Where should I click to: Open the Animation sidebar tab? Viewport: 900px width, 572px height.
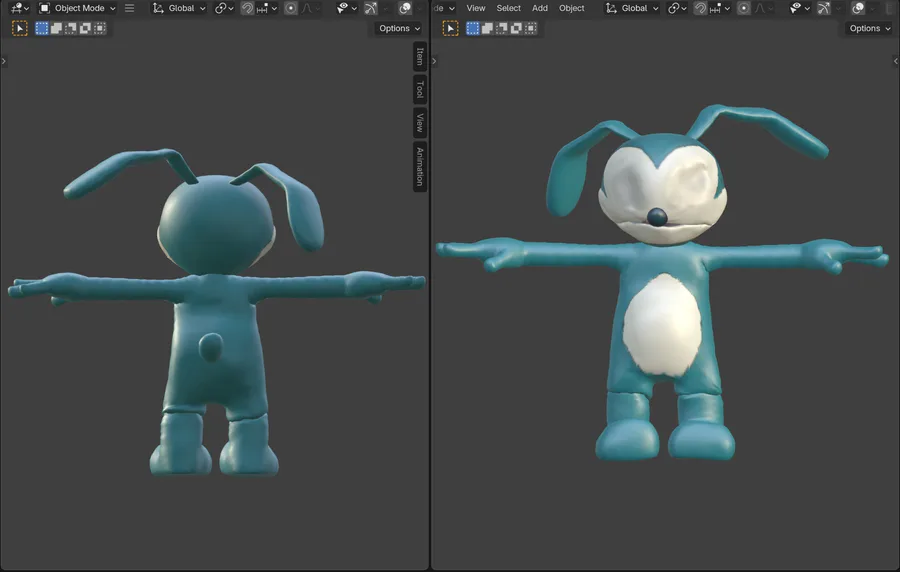pyautogui.click(x=420, y=166)
